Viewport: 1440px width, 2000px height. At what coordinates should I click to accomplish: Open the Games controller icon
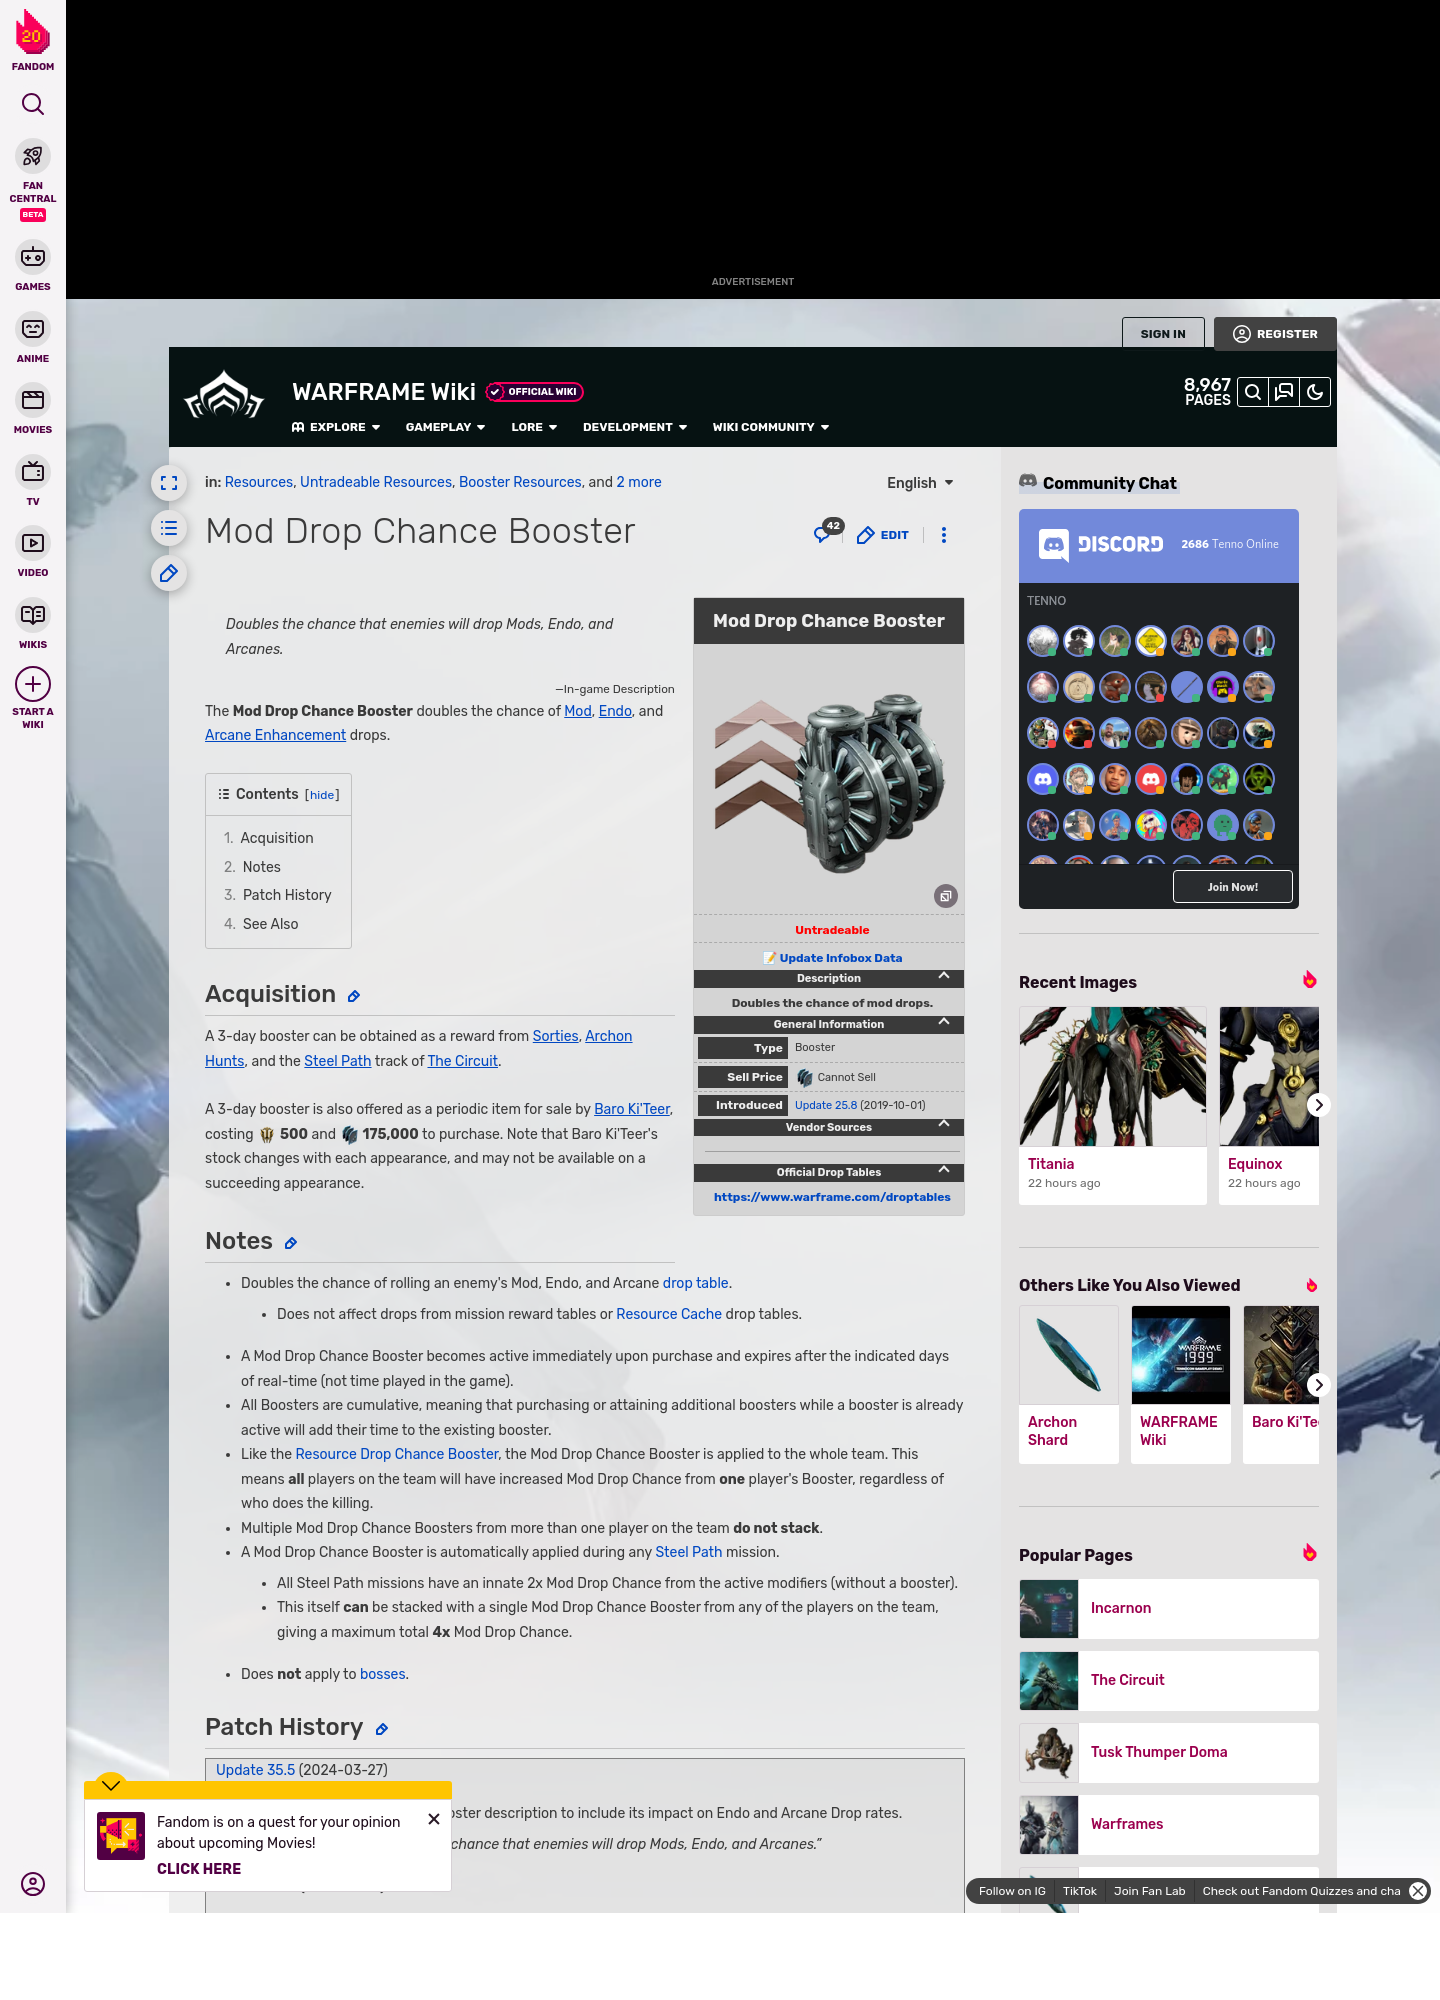tap(33, 257)
